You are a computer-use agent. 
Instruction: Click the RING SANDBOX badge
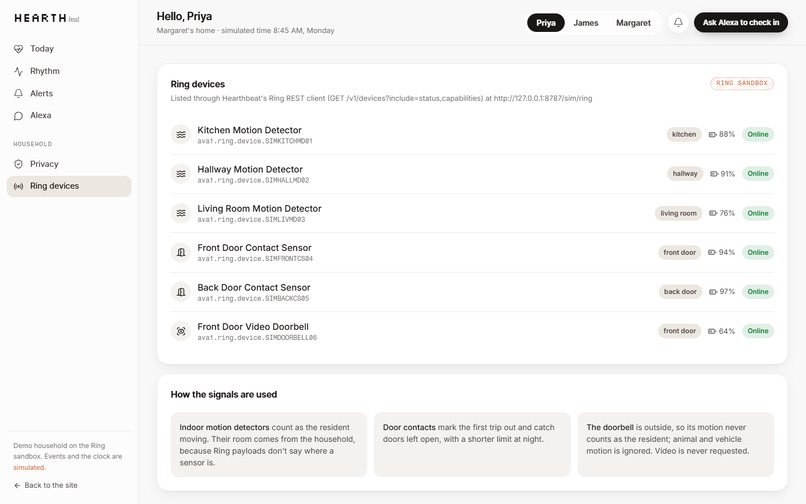pos(742,83)
